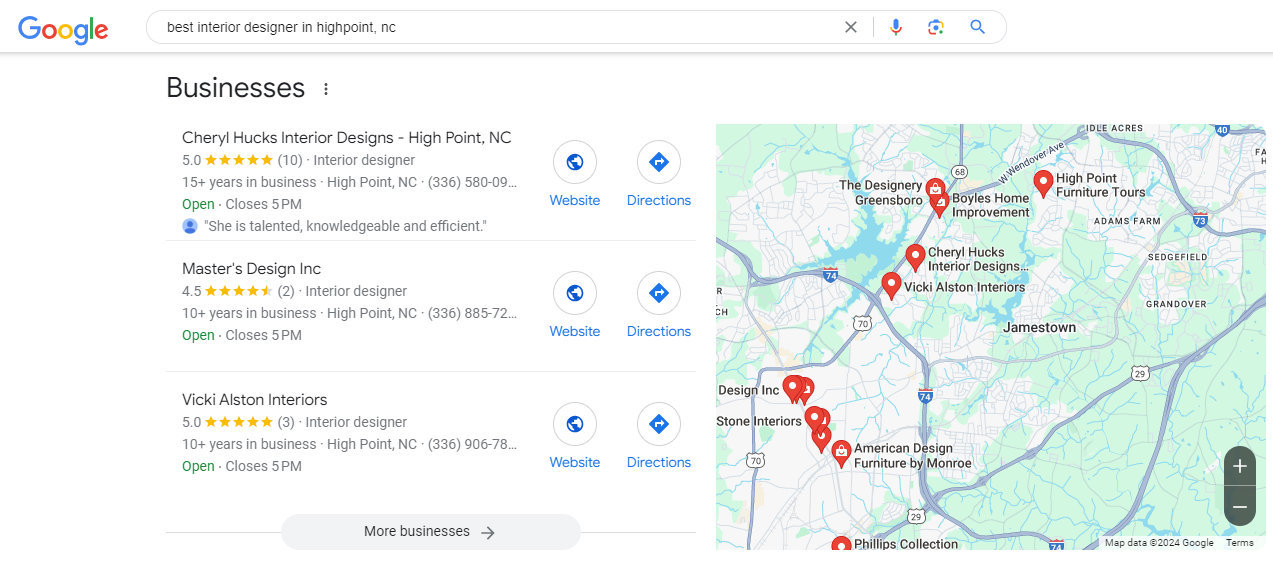
Task: Click The Designery Greensboro map pin
Action: tap(934, 189)
